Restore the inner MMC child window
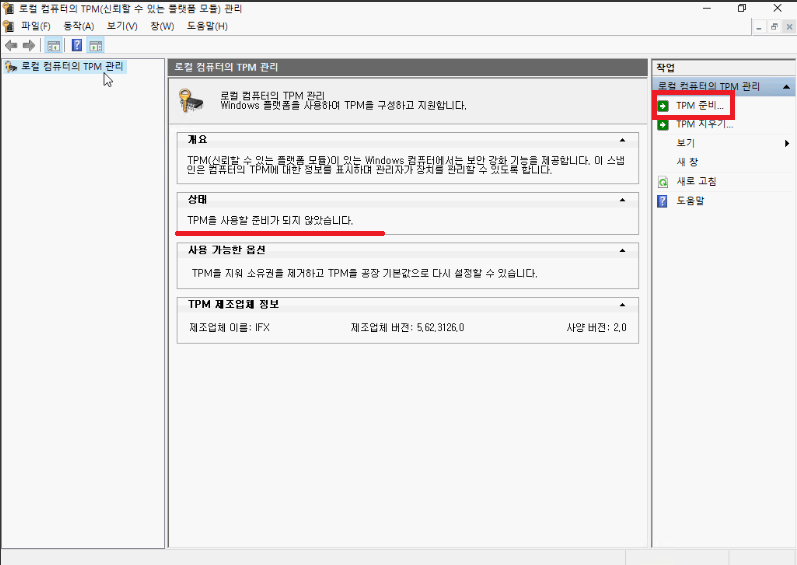Image resolution: width=797 pixels, height=565 pixels. [774, 27]
